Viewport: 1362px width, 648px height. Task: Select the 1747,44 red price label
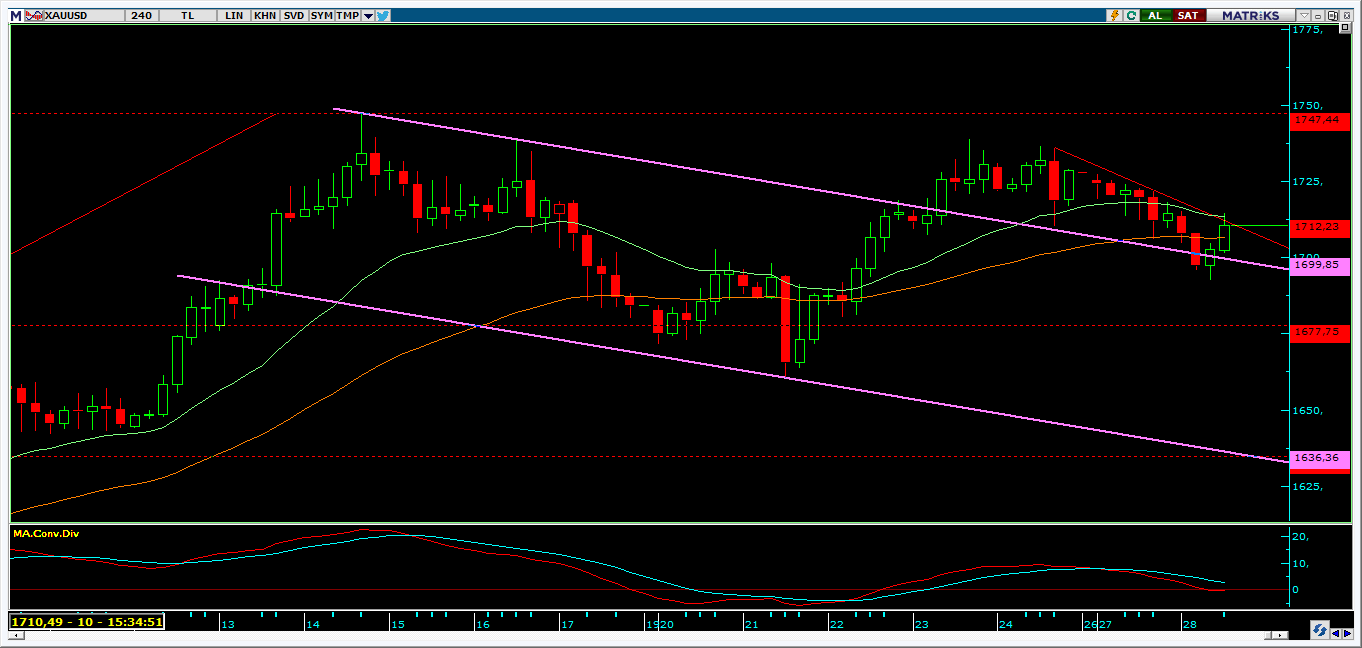coord(1321,120)
